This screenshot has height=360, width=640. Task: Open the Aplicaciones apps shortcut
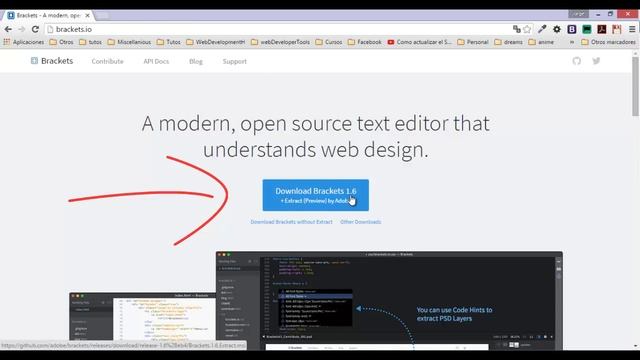pyautogui.click(x=23, y=42)
